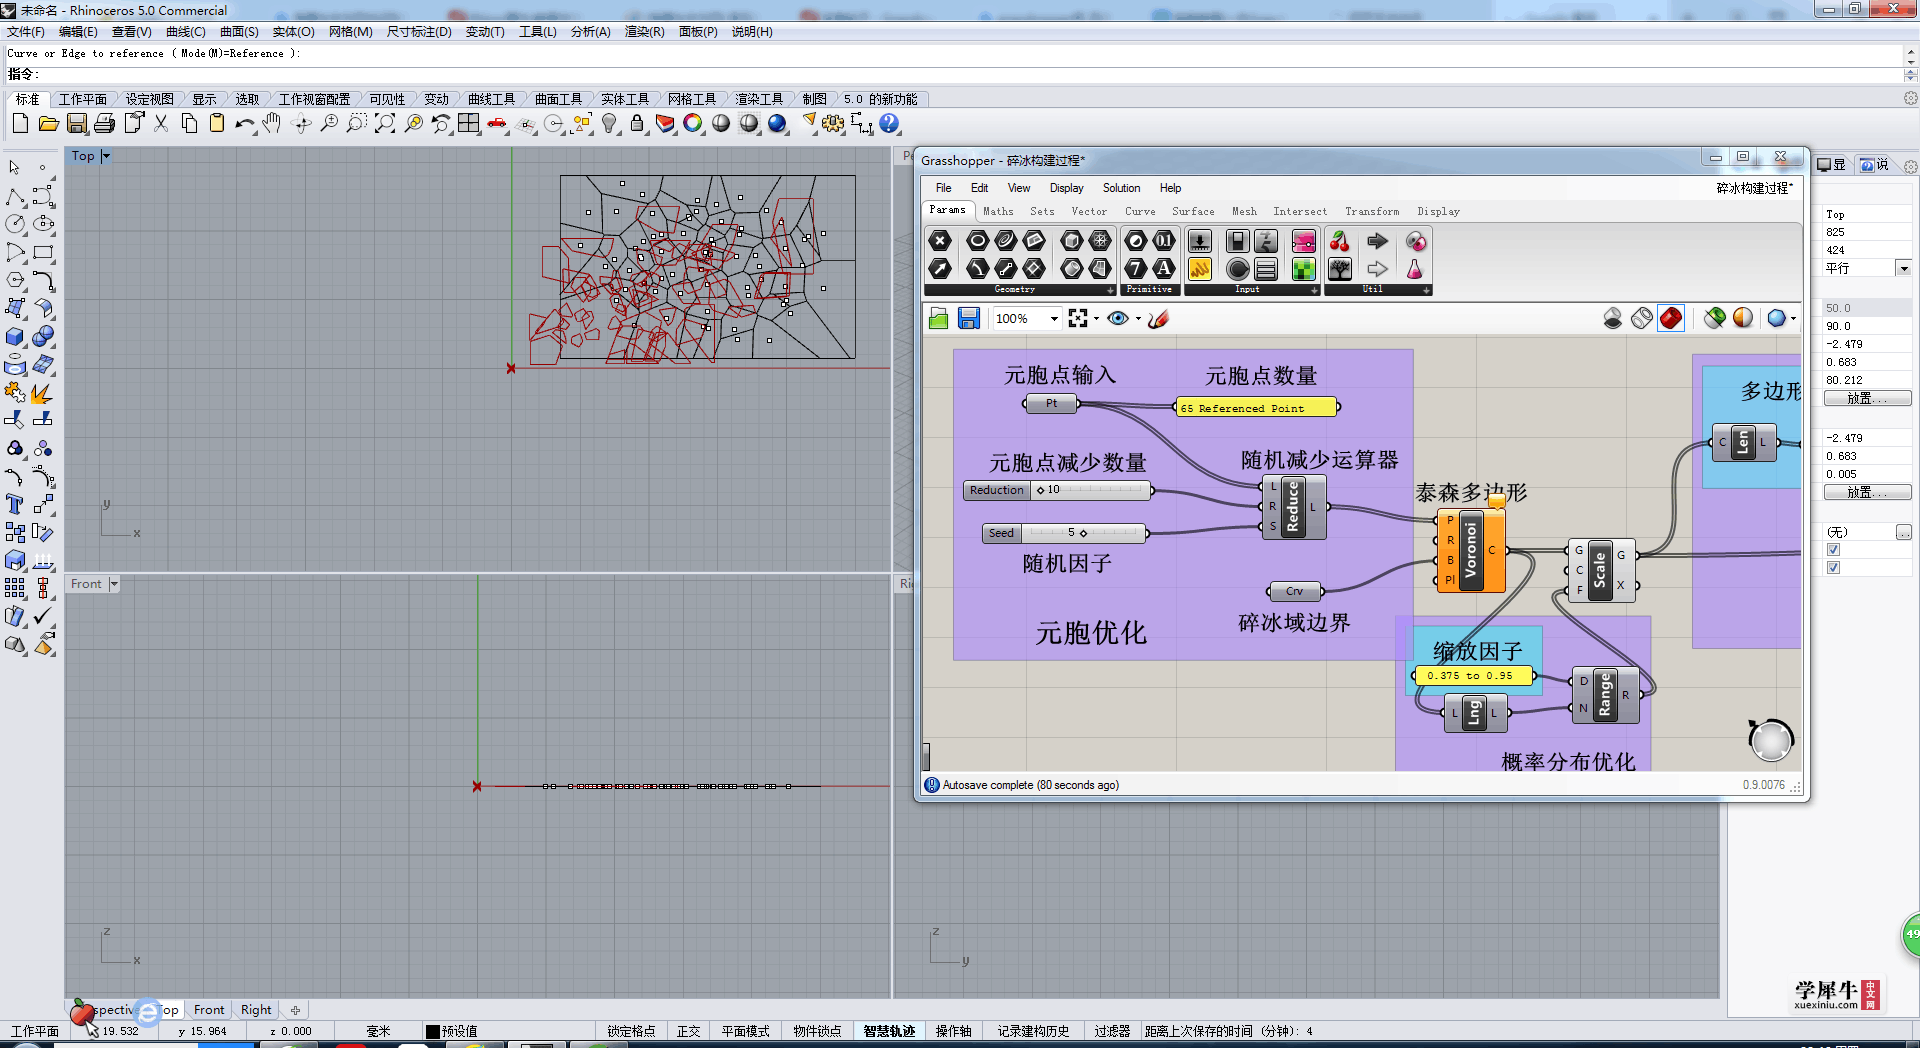The image size is (1920, 1048).
Task: Select the Pan hand tool
Action: [x=272, y=124]
